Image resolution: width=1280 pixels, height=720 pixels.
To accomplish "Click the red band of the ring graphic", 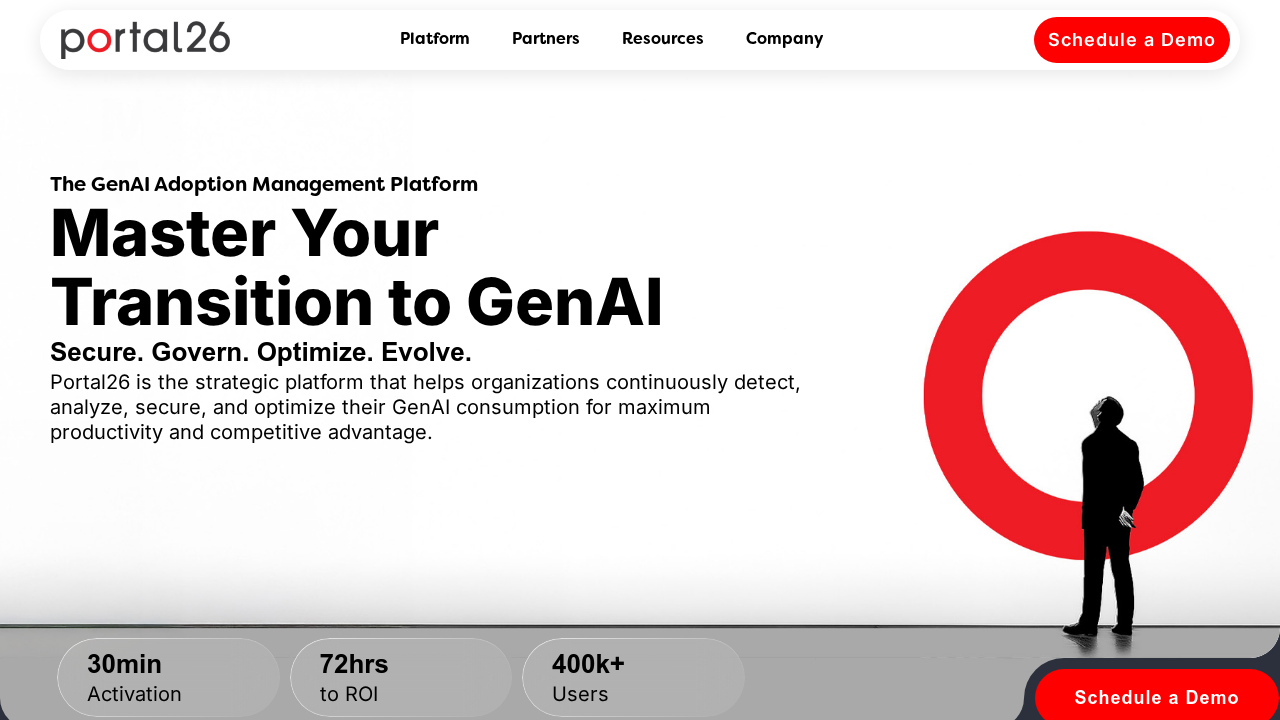I will tap(952, 396).
